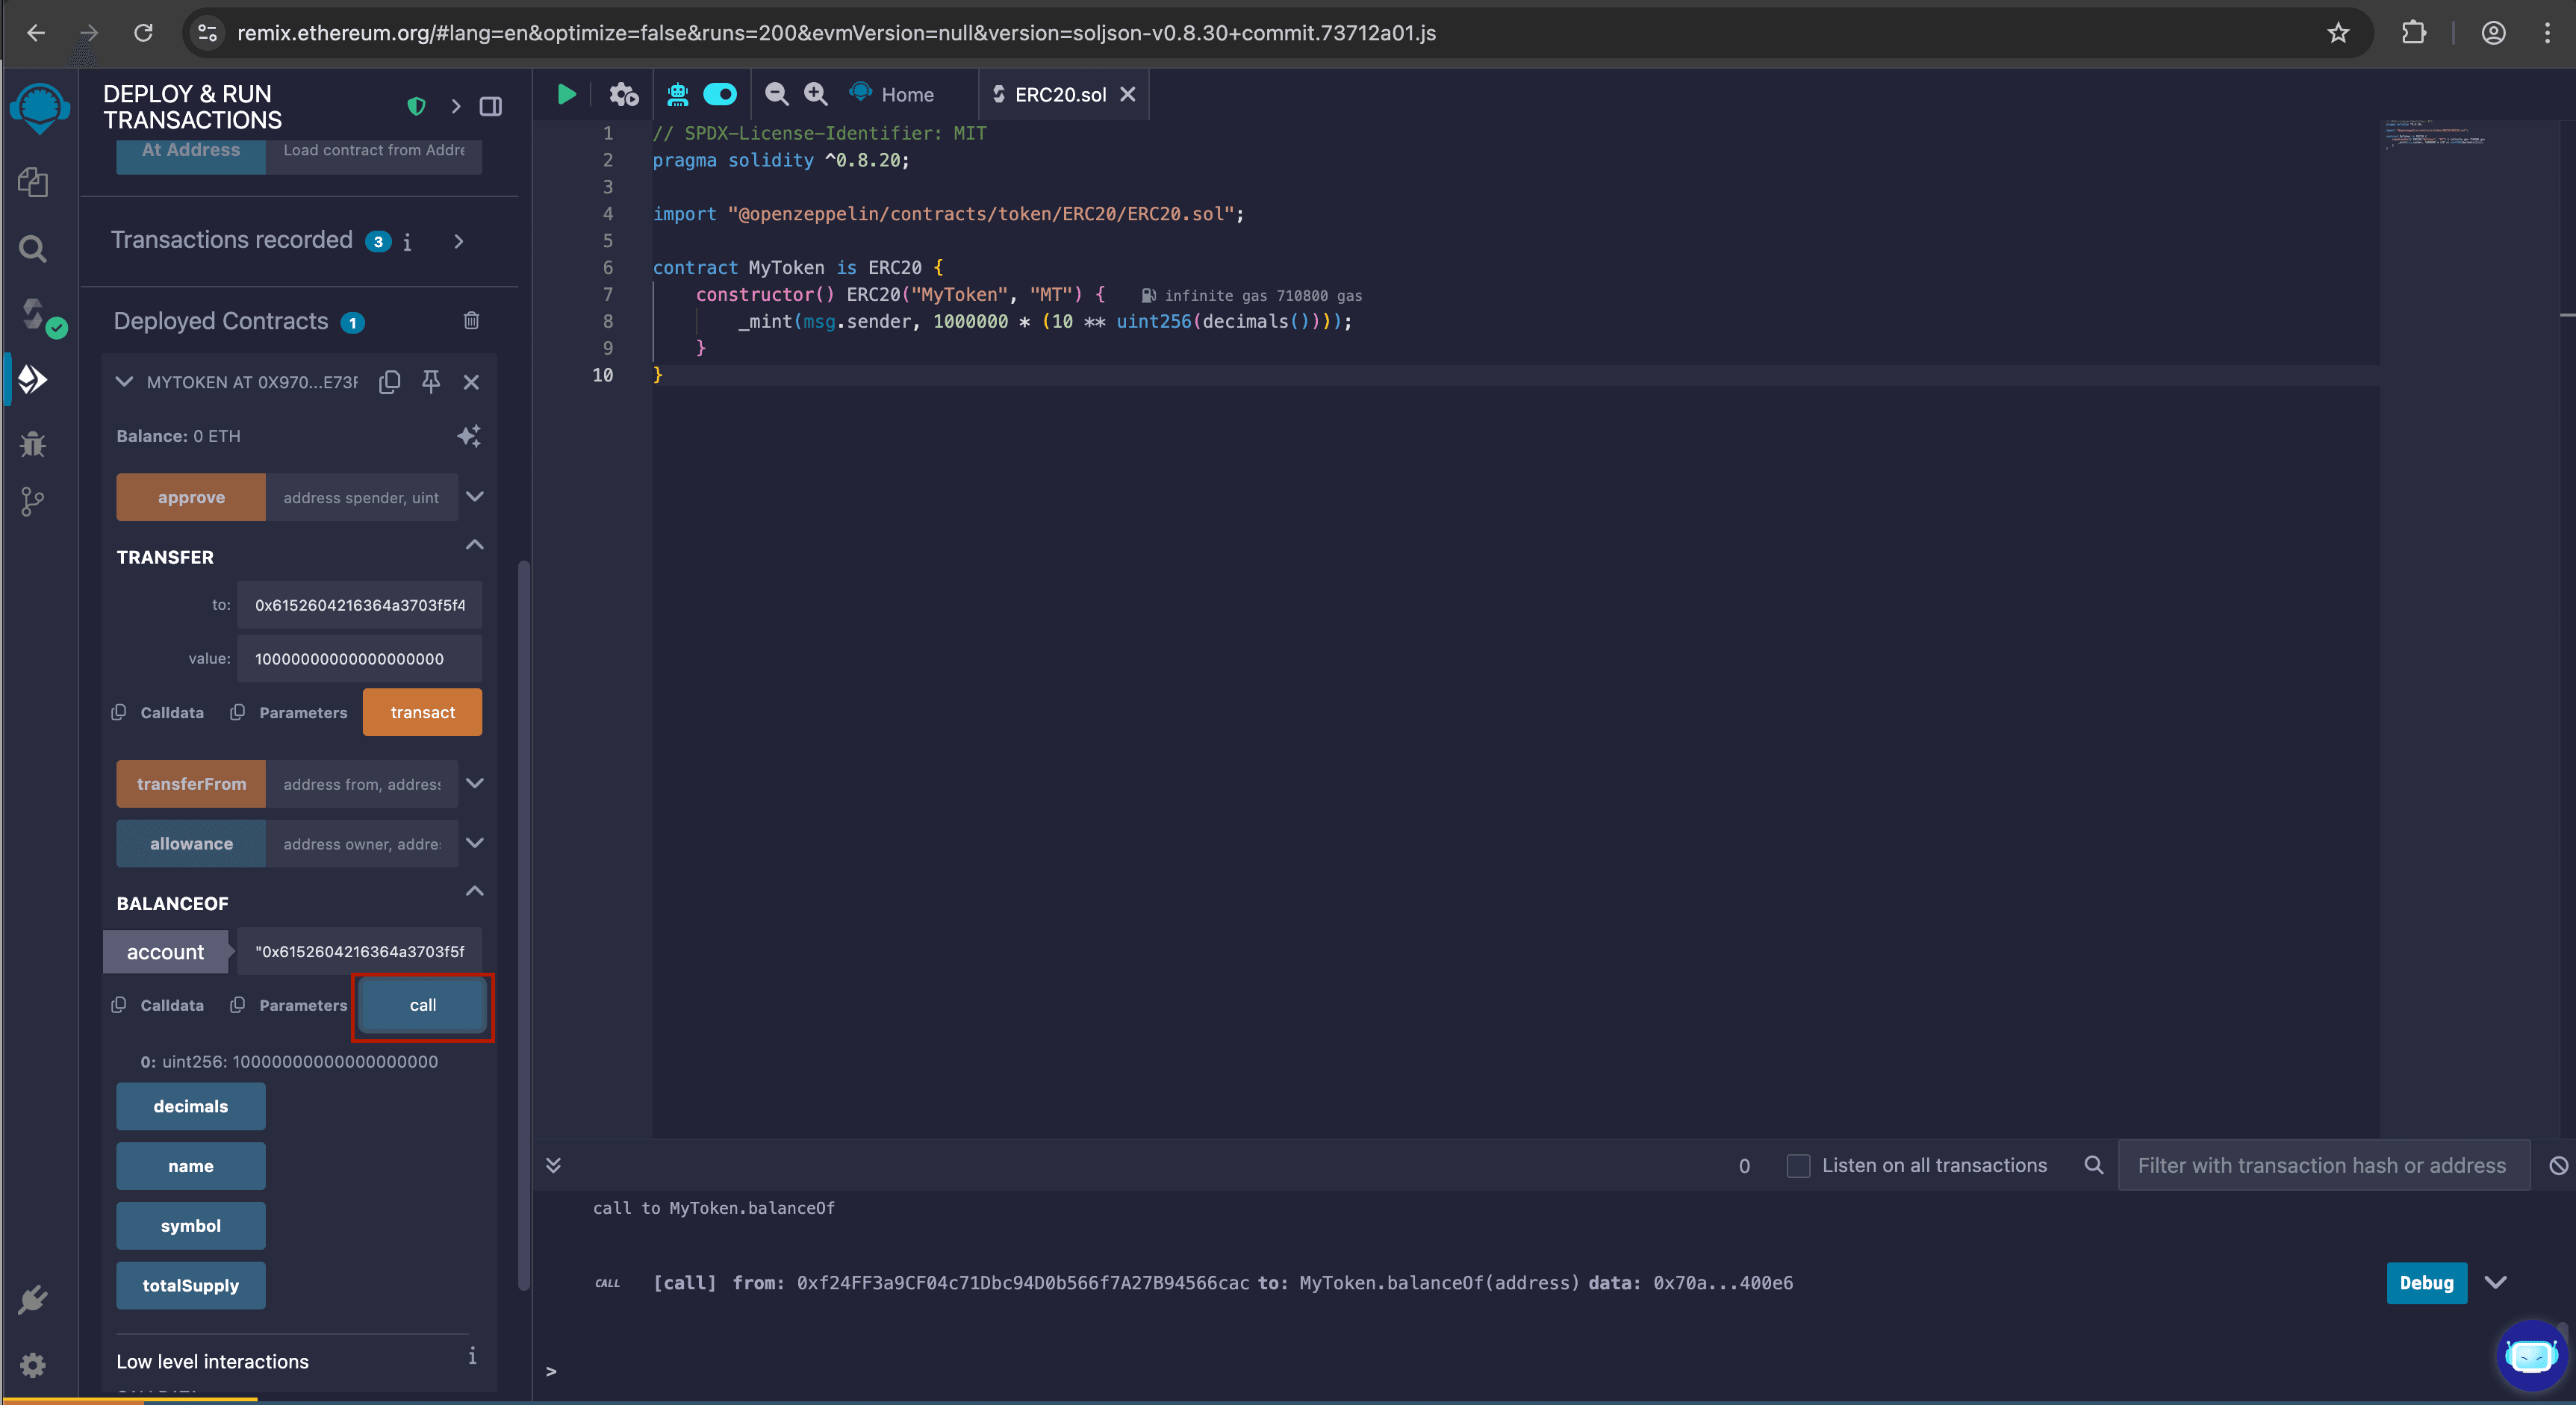2576x1405 pixels.
Task: Open the Settings gear in sidebar
Action: point(33,1365)
